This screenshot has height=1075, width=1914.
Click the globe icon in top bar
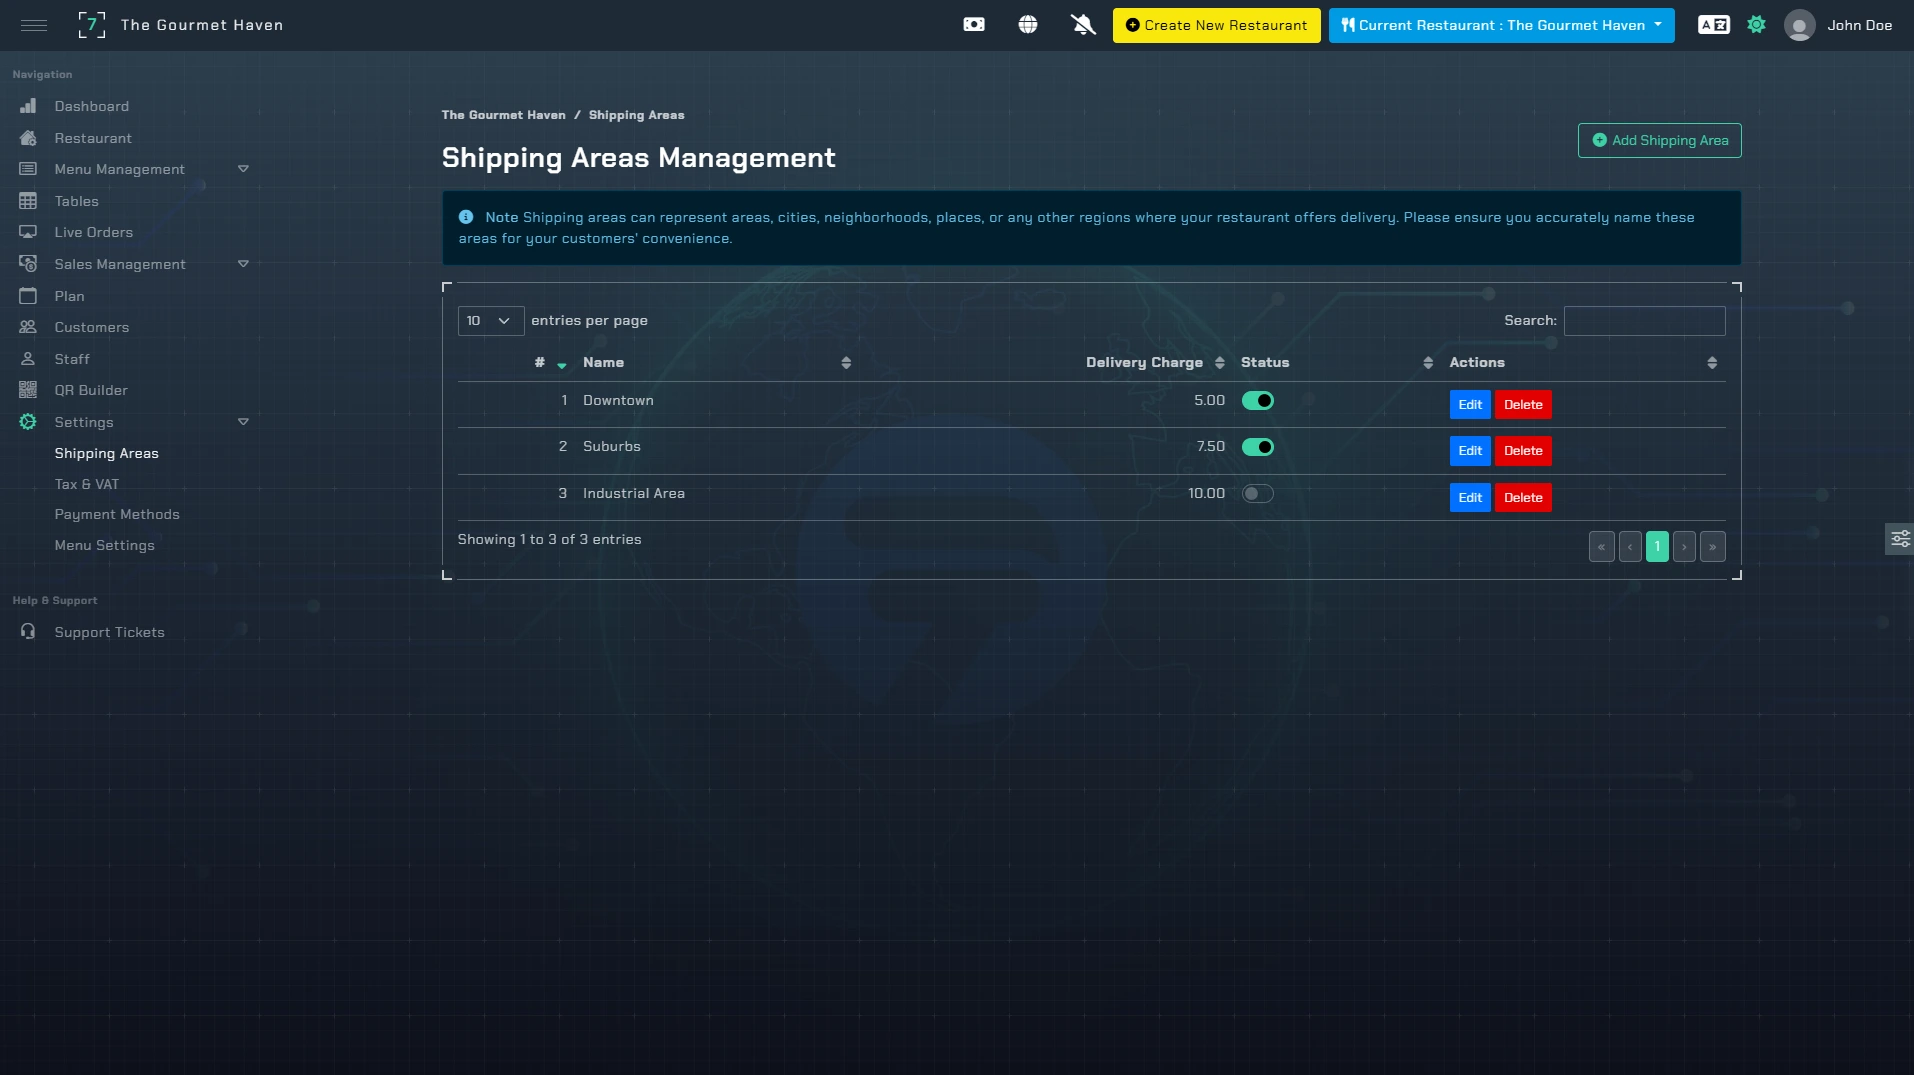(x=1028, y=25)
